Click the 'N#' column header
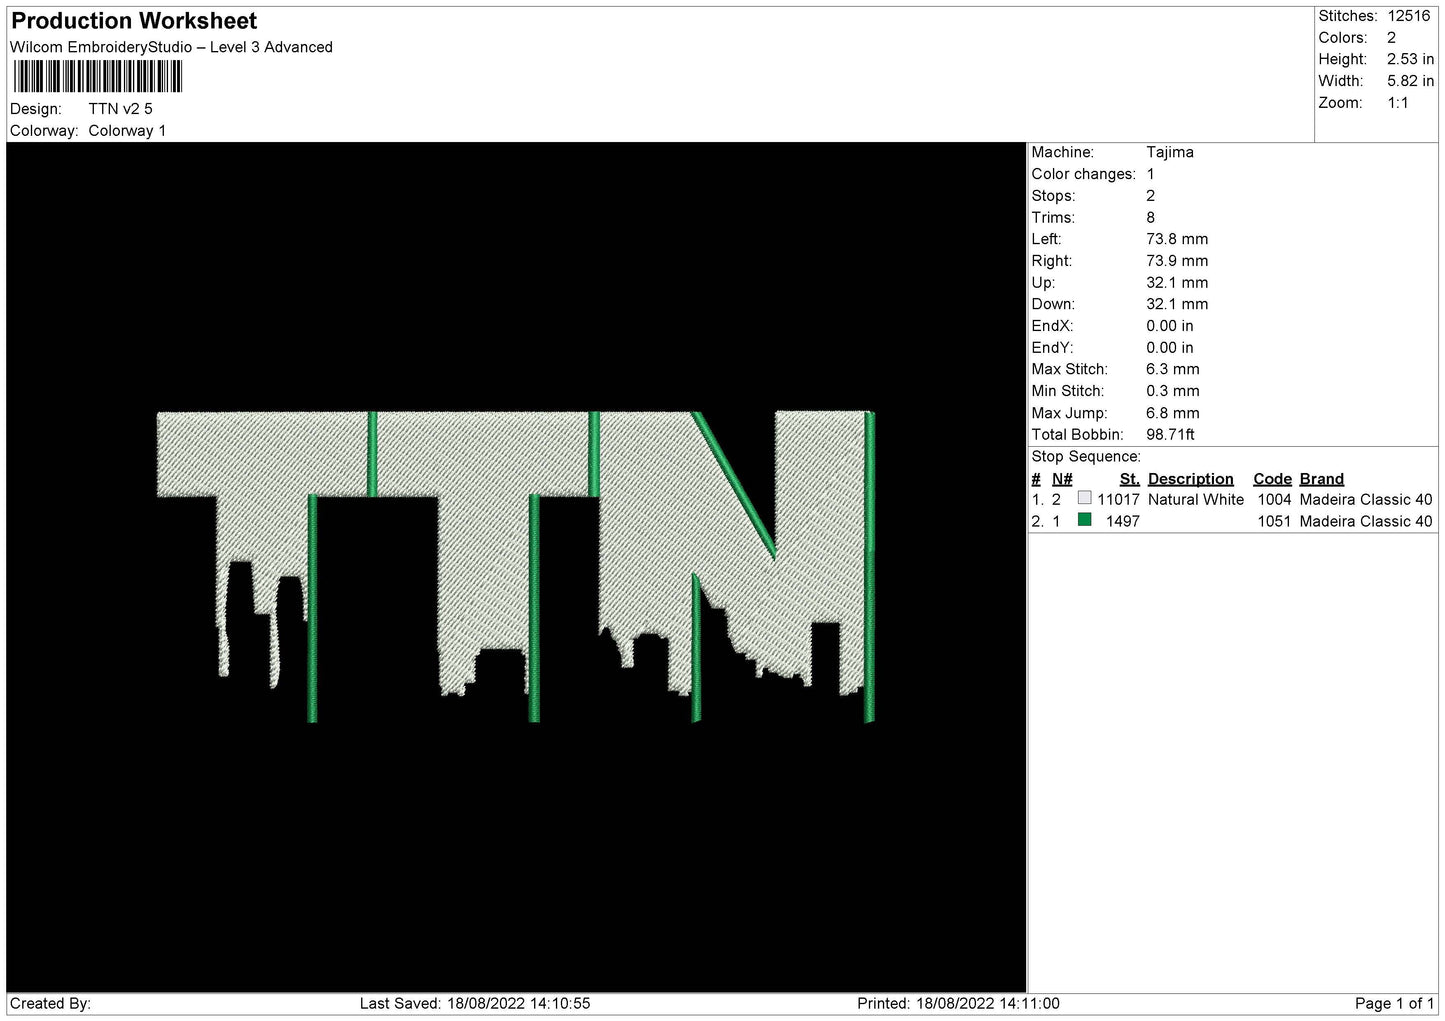The width and height of the screenshot is (1445, 1021). pyautogui.click(x=1062, y=479)
